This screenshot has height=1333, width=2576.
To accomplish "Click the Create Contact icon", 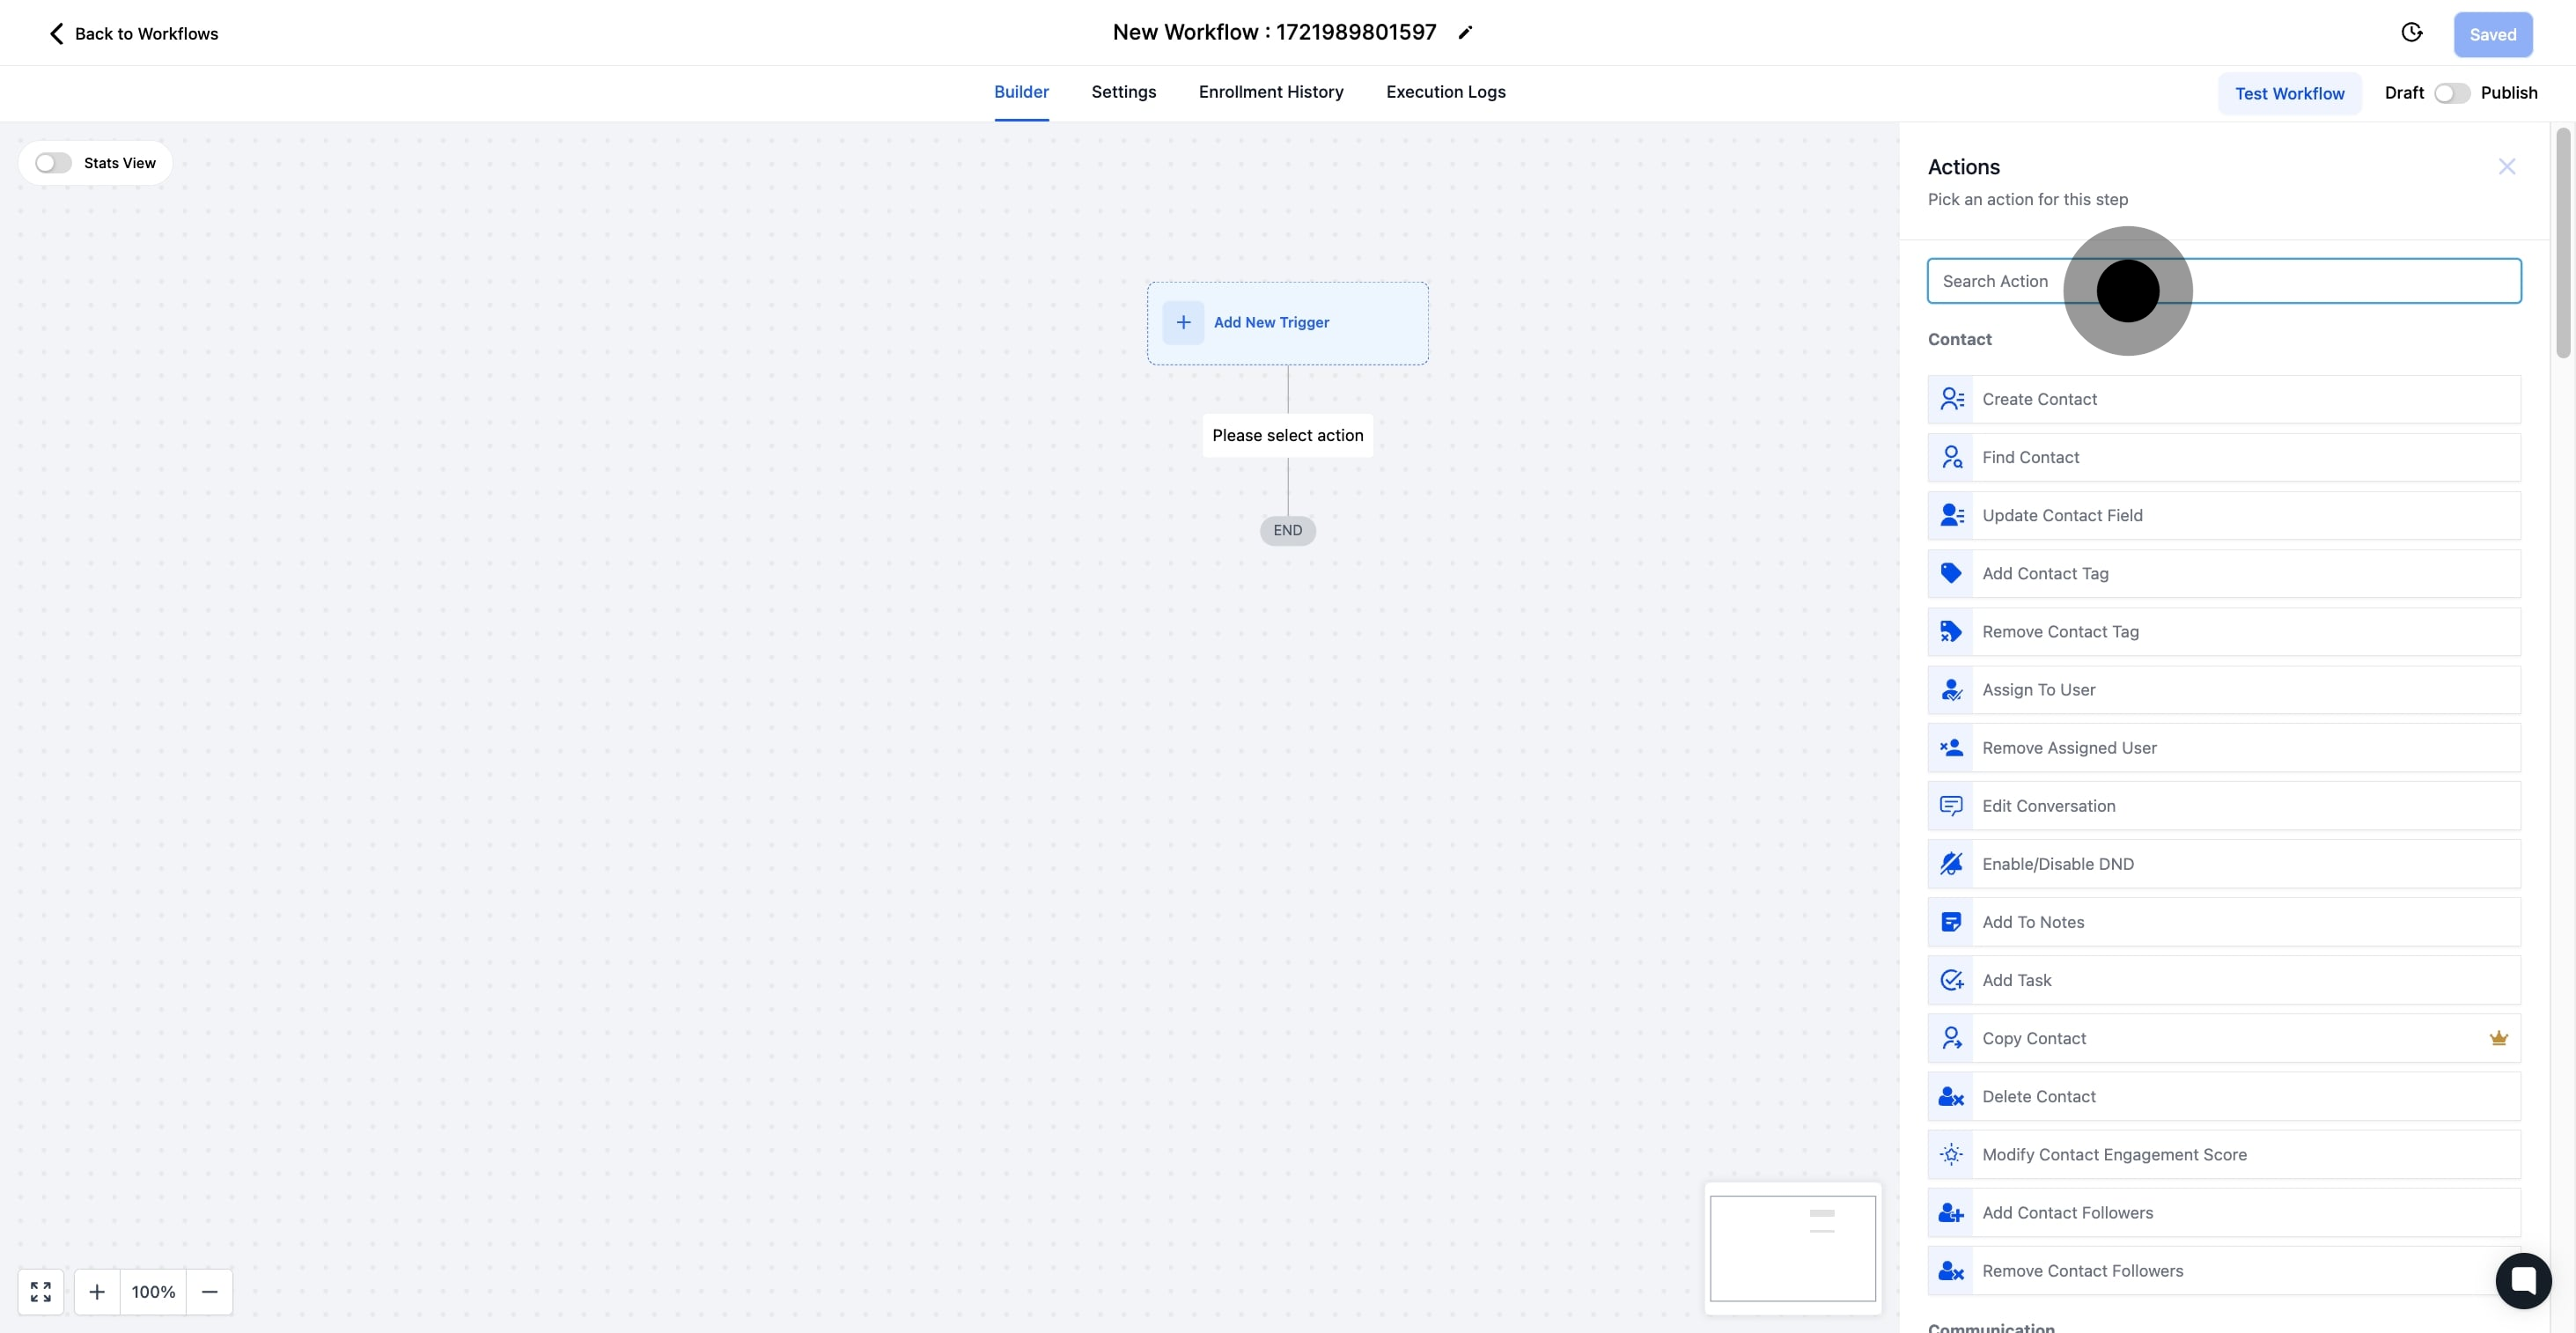I will point(1951,399).
